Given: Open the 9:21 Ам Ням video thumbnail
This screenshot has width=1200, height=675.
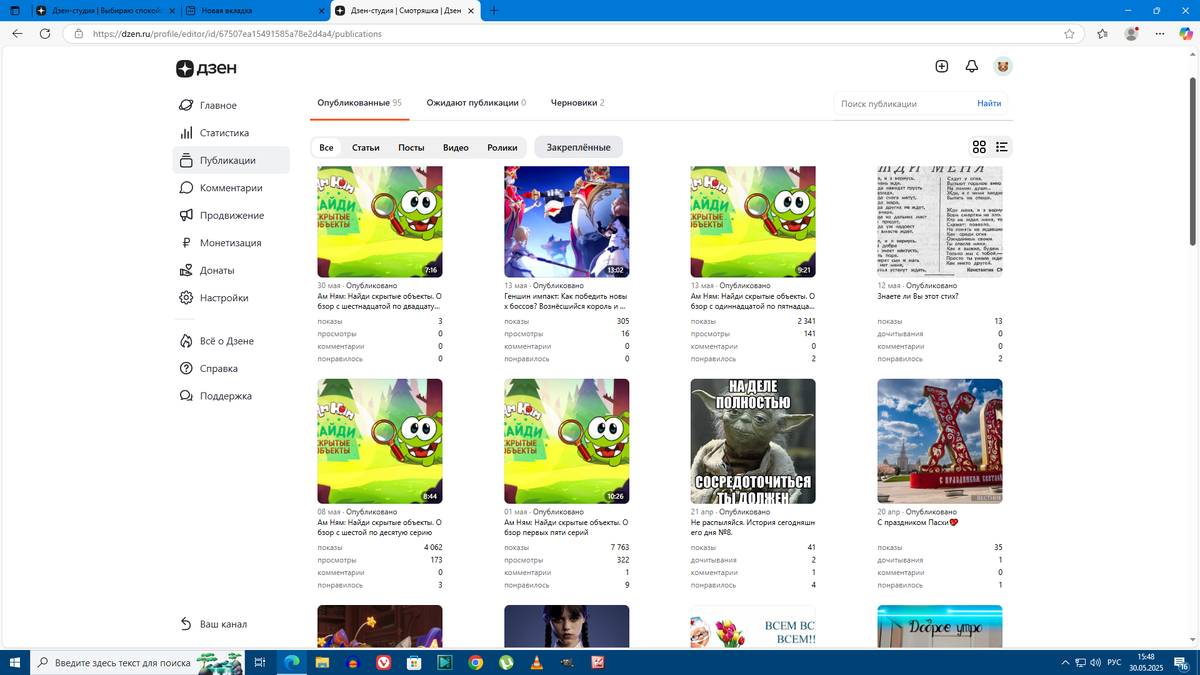Looking at the screenshot, I should (x=753, y=222).
